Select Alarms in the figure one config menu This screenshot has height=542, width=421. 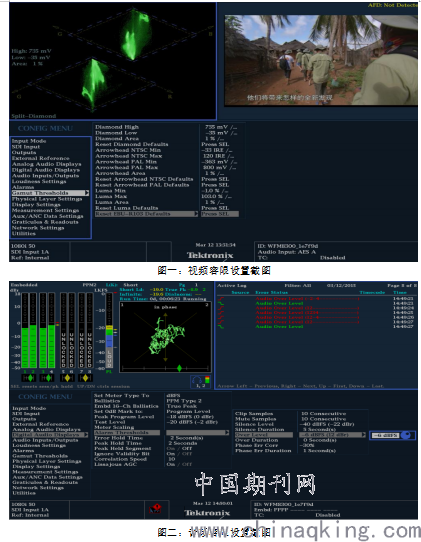point(23,187)
